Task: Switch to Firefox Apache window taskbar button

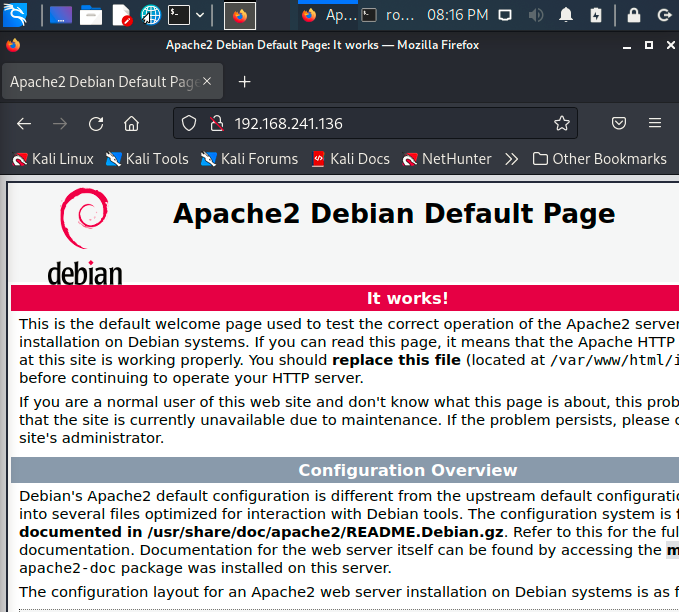Action: point(328,16)
